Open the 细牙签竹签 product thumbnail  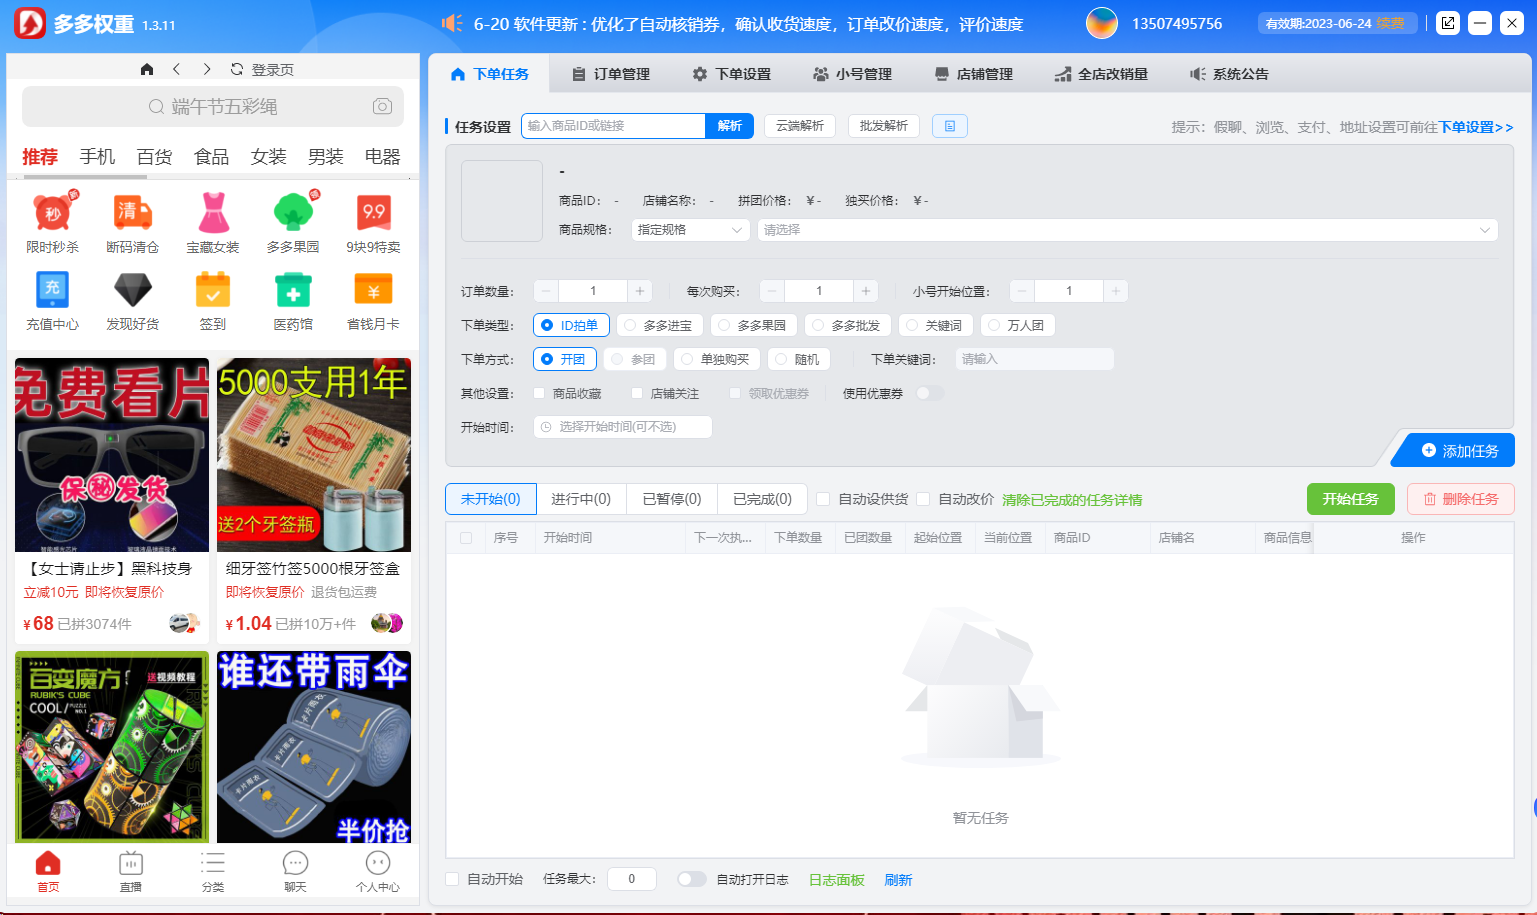pos(314,455)
